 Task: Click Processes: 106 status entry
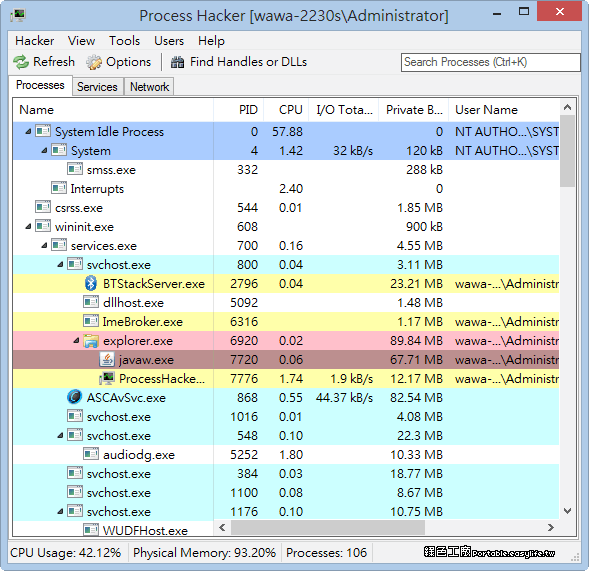(326, 553)
